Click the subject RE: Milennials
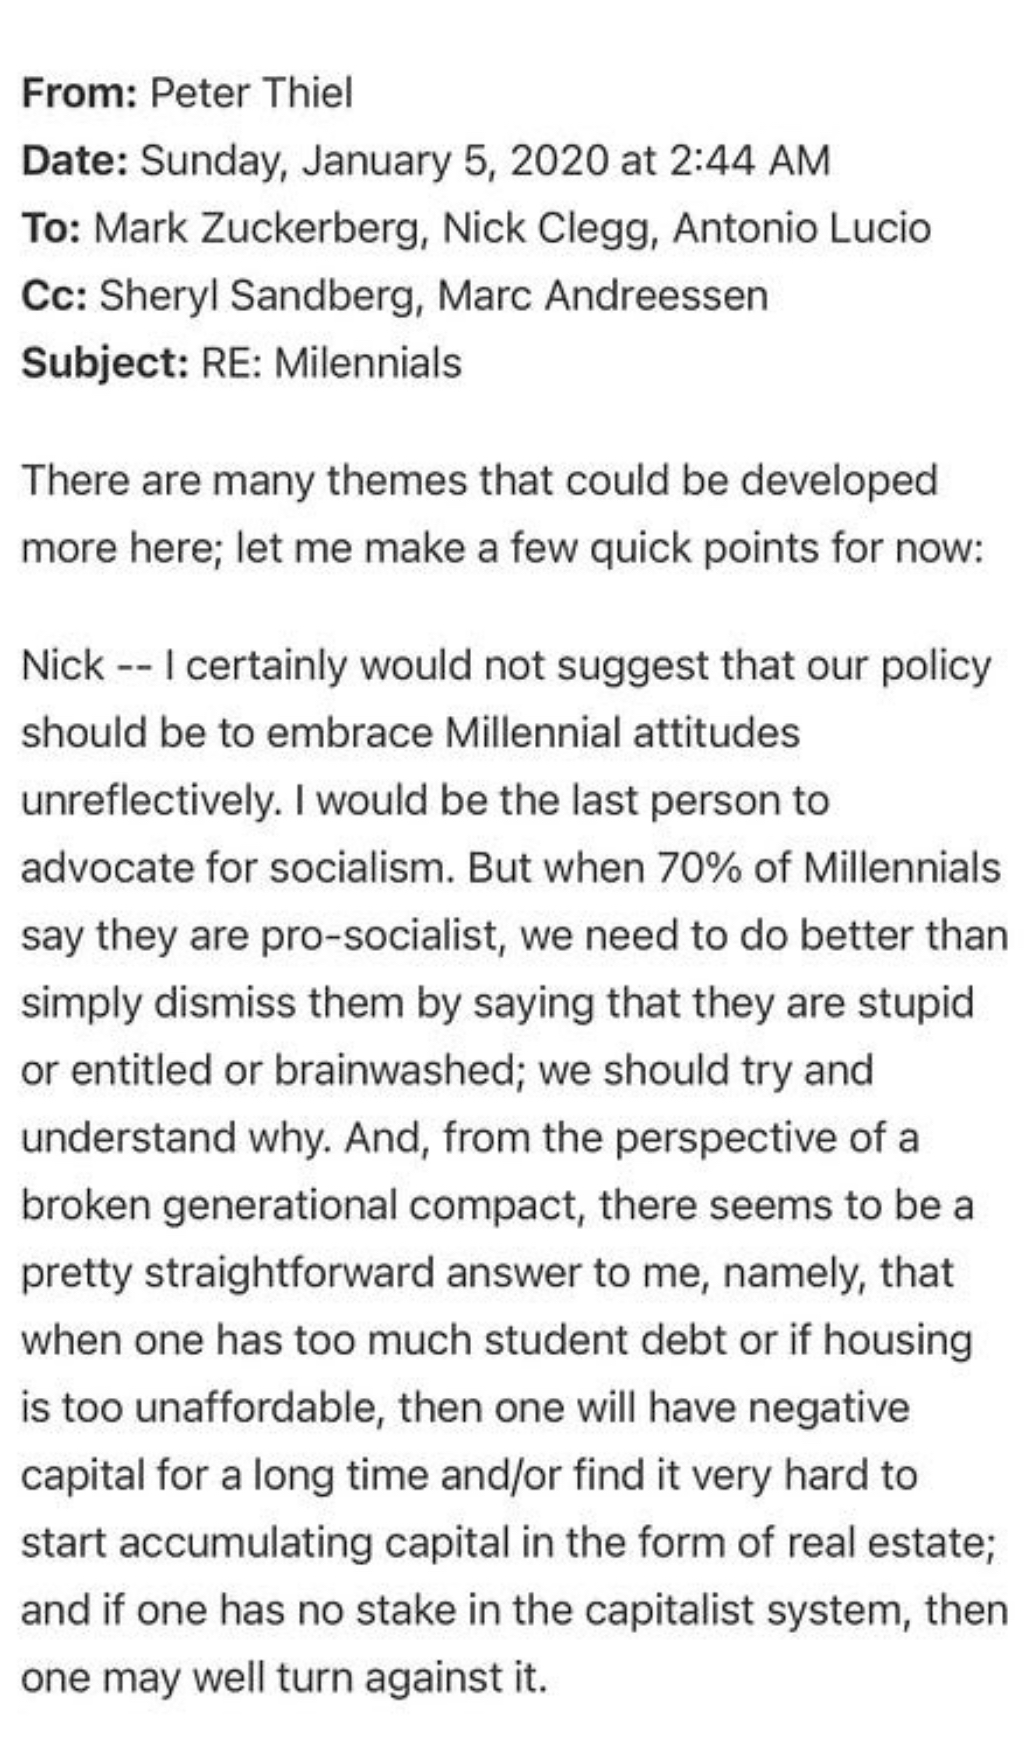This screenshot has width=1036, height=1740. (x=331, y=363)
